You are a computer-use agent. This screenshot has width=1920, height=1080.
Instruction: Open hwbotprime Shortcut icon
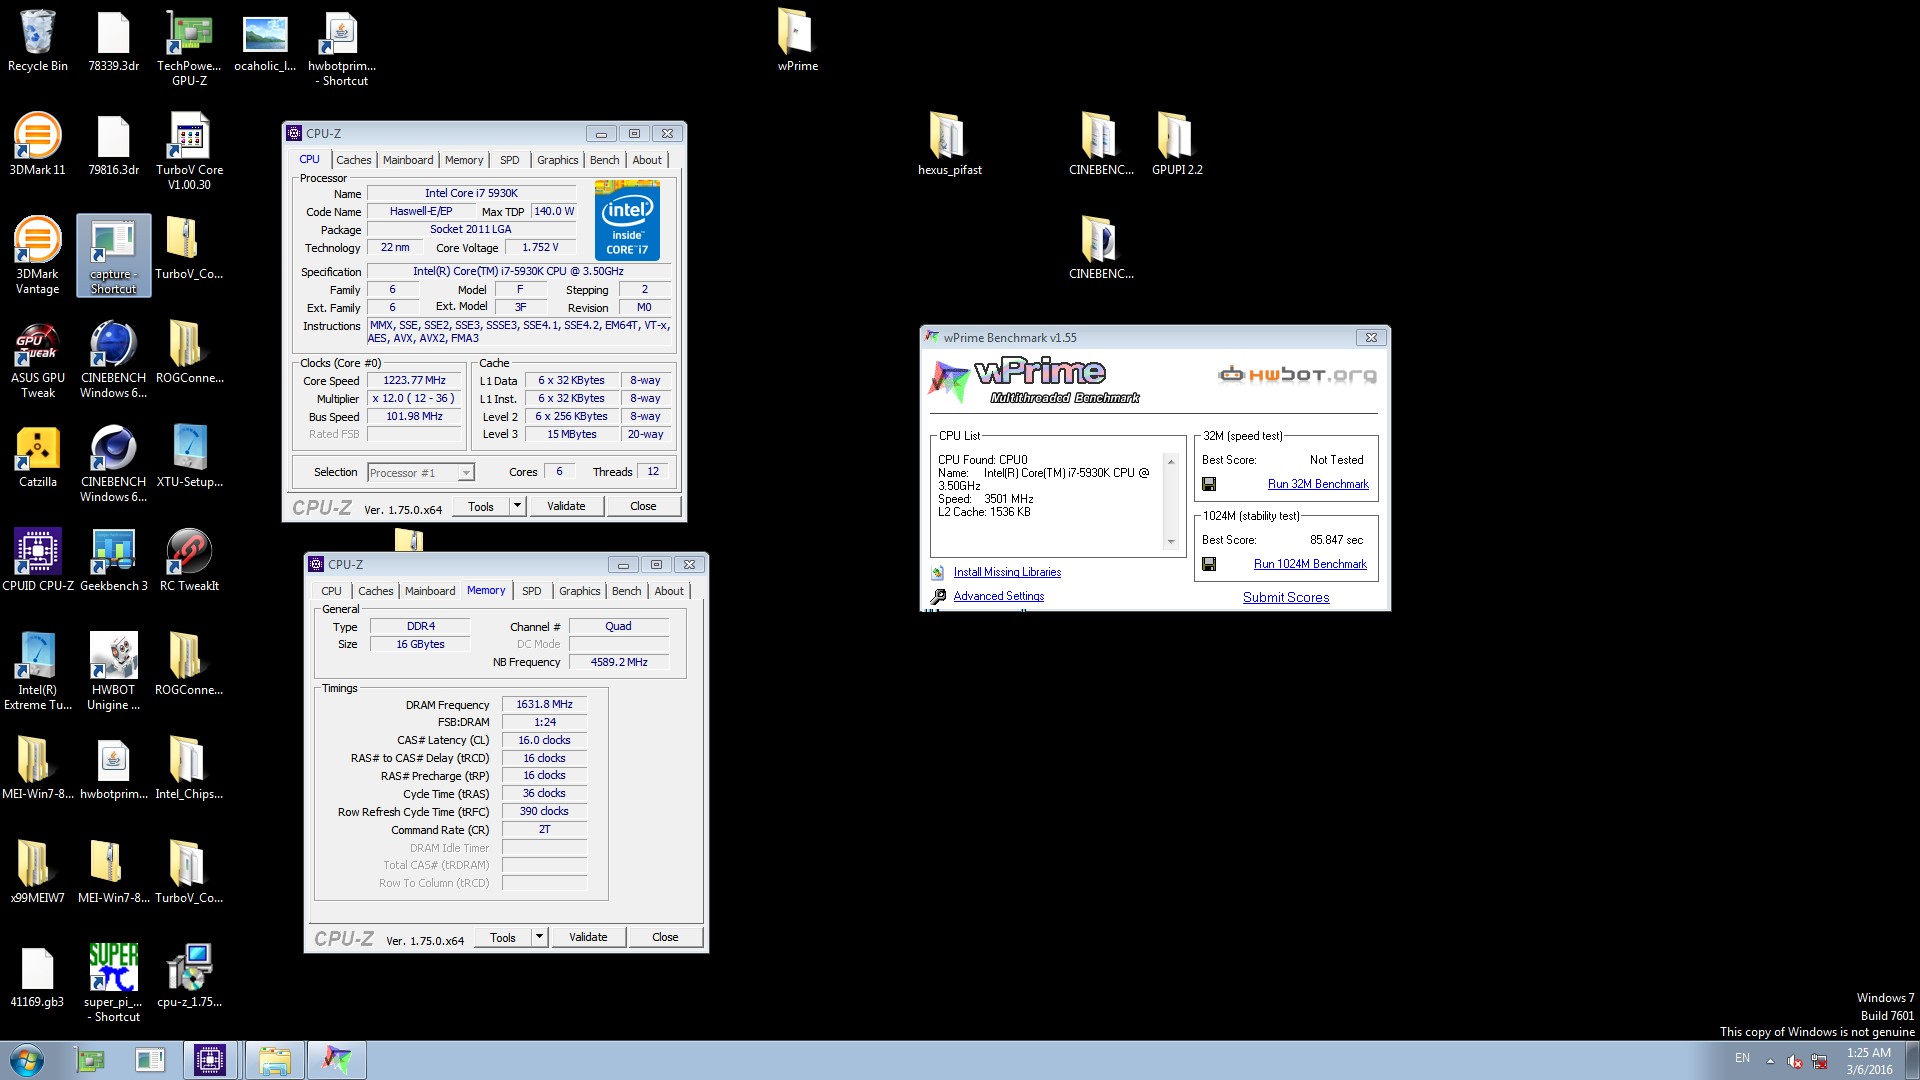(x=341, y=47)
